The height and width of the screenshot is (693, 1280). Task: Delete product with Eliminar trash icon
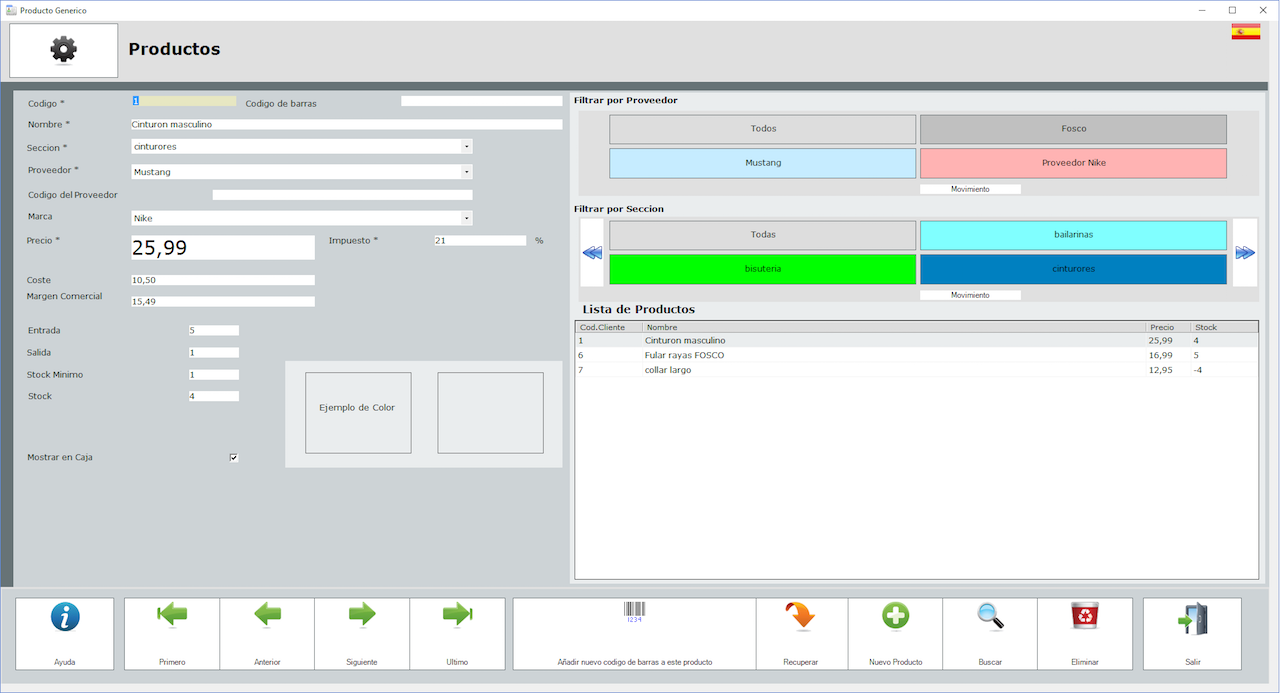click(x=1085, y=617)
